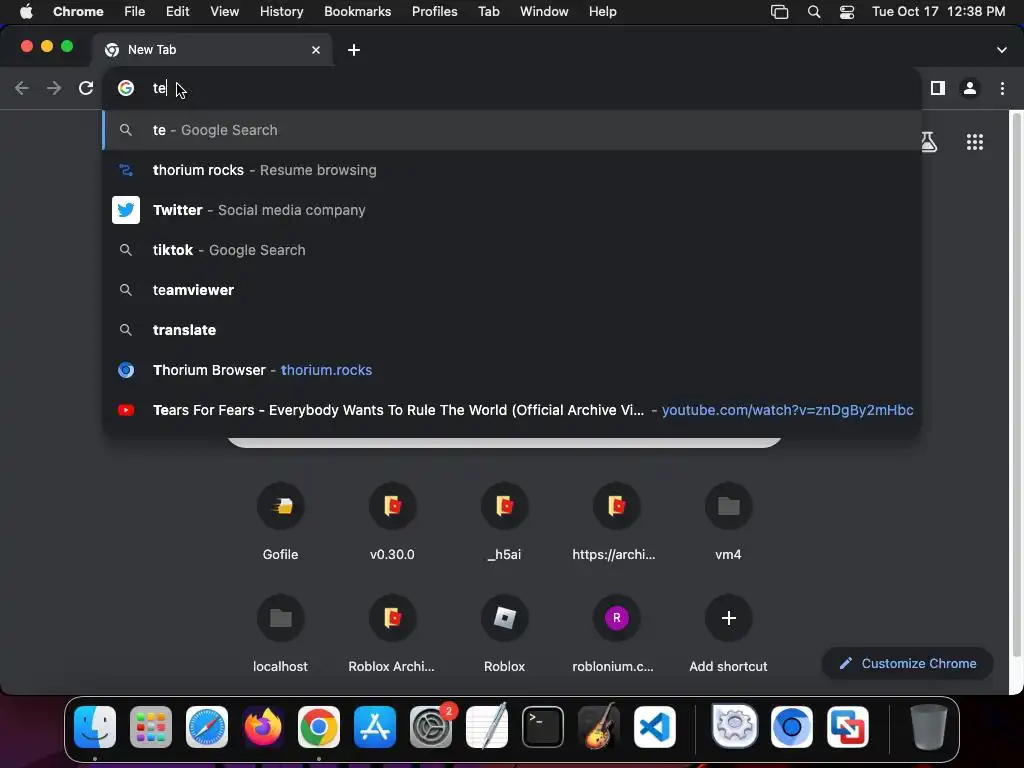Image resolution: width=1024 pixels, height=768 pixels.
Task: Close the New Tab tab
Action: pyautogui.click(x=316, y=50)
